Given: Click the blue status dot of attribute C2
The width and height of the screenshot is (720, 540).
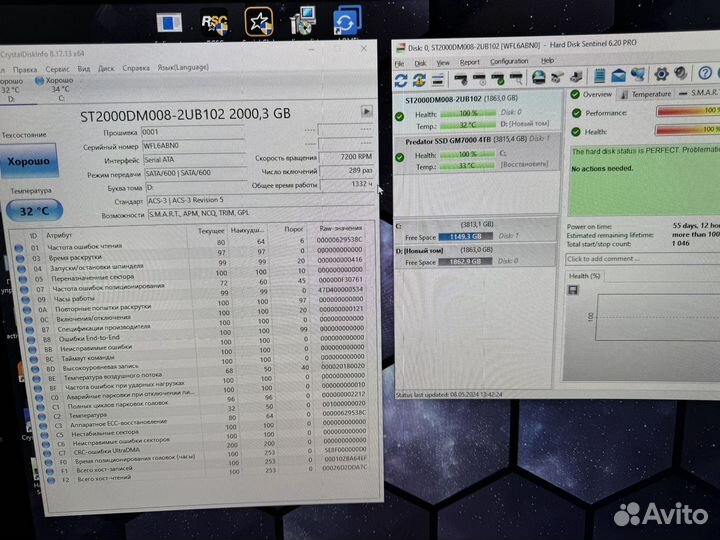Looking at the screenshot, I should tap(41, 417).
